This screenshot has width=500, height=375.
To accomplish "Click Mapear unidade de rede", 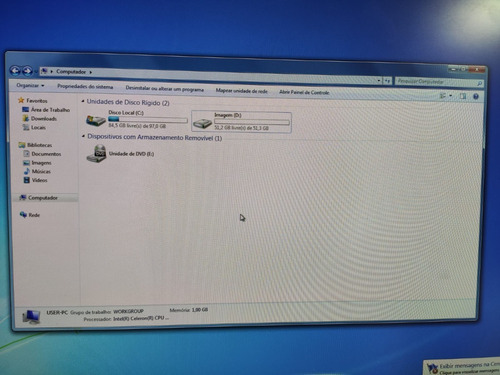I will 242,91.
